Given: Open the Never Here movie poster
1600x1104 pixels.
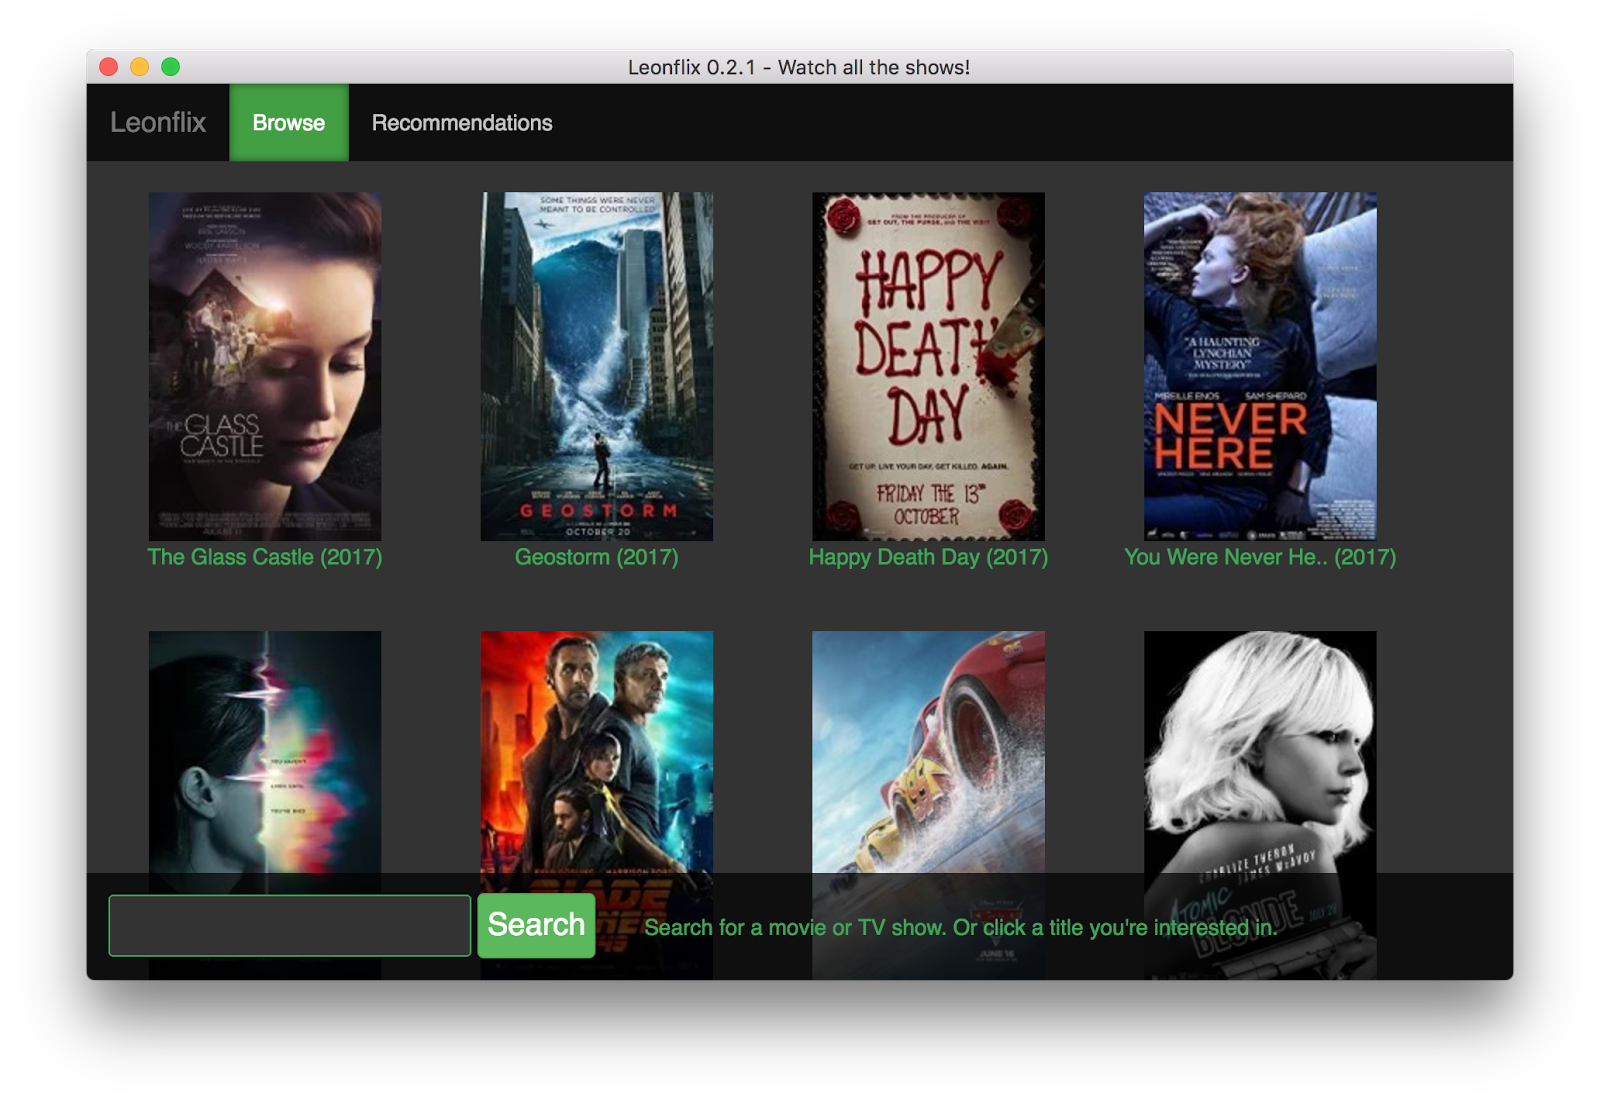Looking at the screenshot, I should 1260,366.
